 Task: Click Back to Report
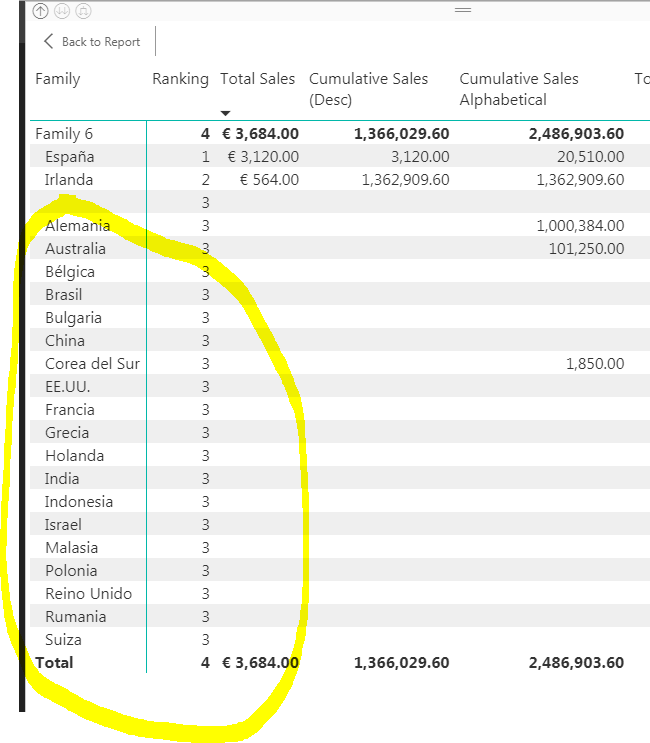[92, 42]
